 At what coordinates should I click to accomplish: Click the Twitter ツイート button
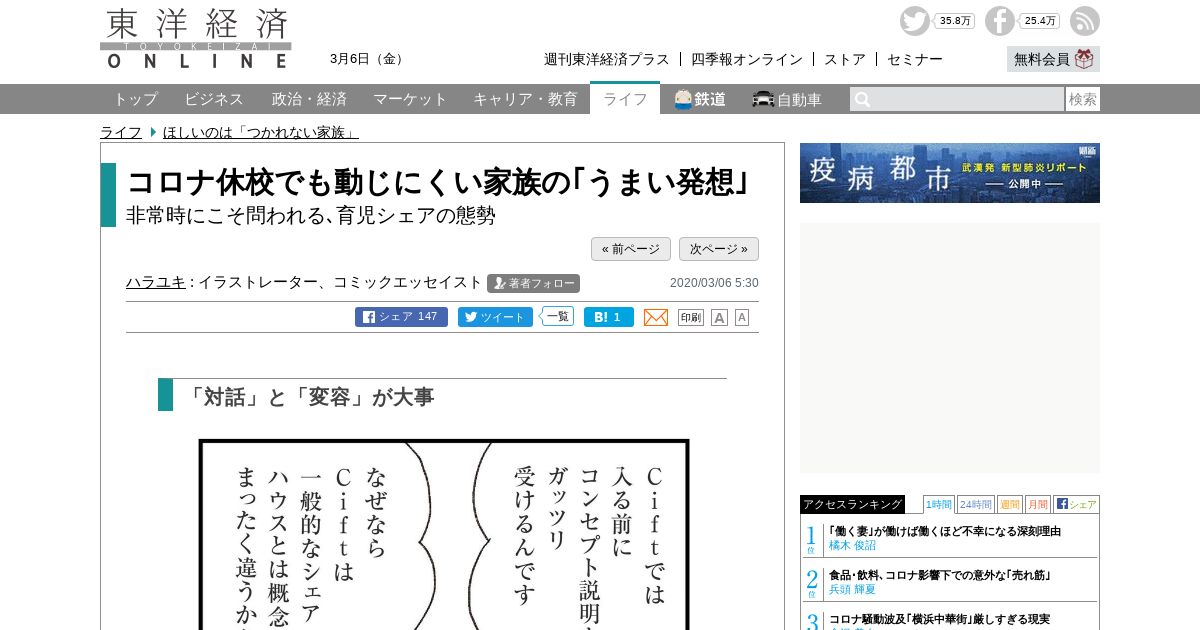[x=496, y=317]
